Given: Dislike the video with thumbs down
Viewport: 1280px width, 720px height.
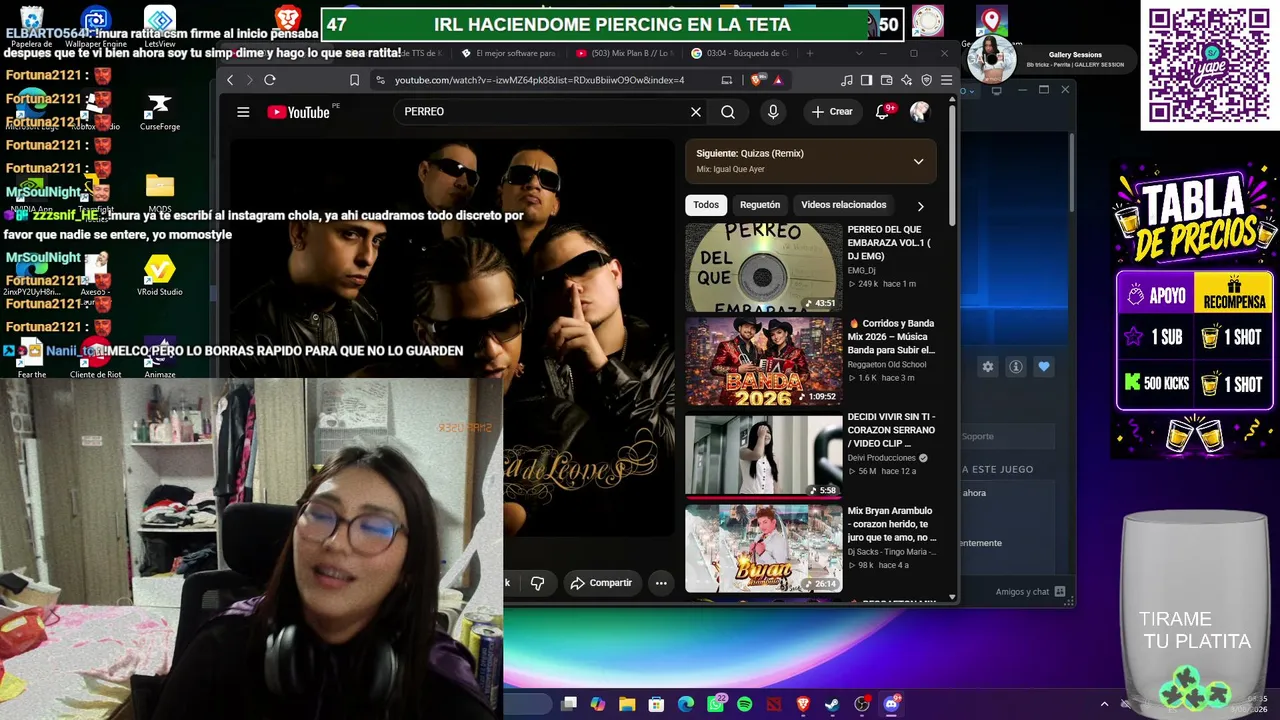Looking at the screenshot, I should (537, 583).
